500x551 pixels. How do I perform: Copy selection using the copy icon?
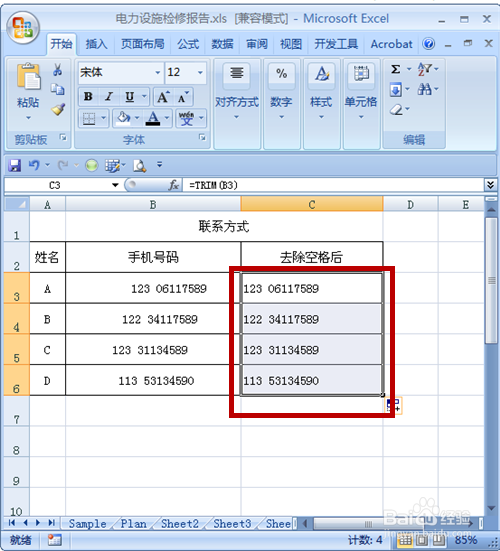58,89
